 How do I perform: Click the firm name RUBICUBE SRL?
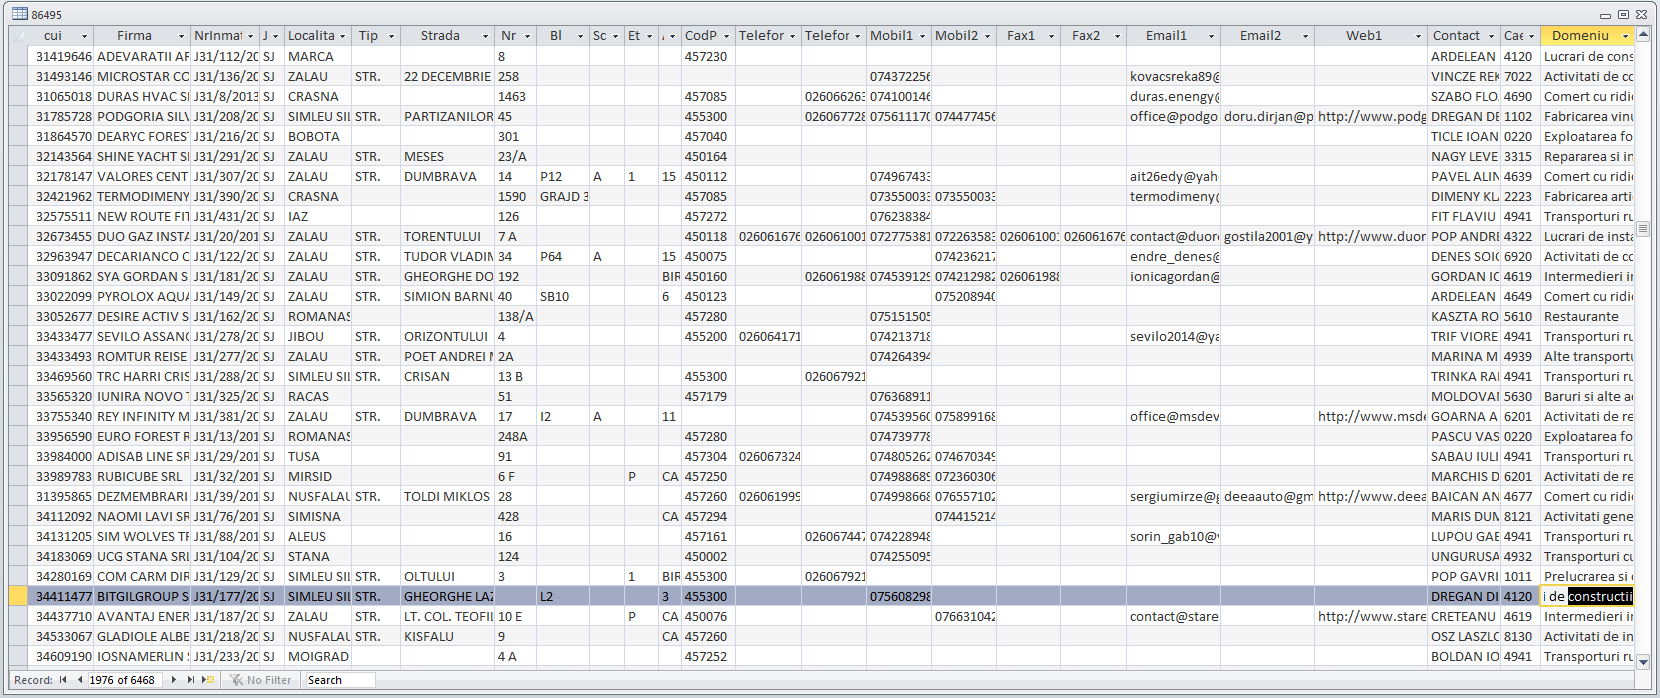[143, 477]
